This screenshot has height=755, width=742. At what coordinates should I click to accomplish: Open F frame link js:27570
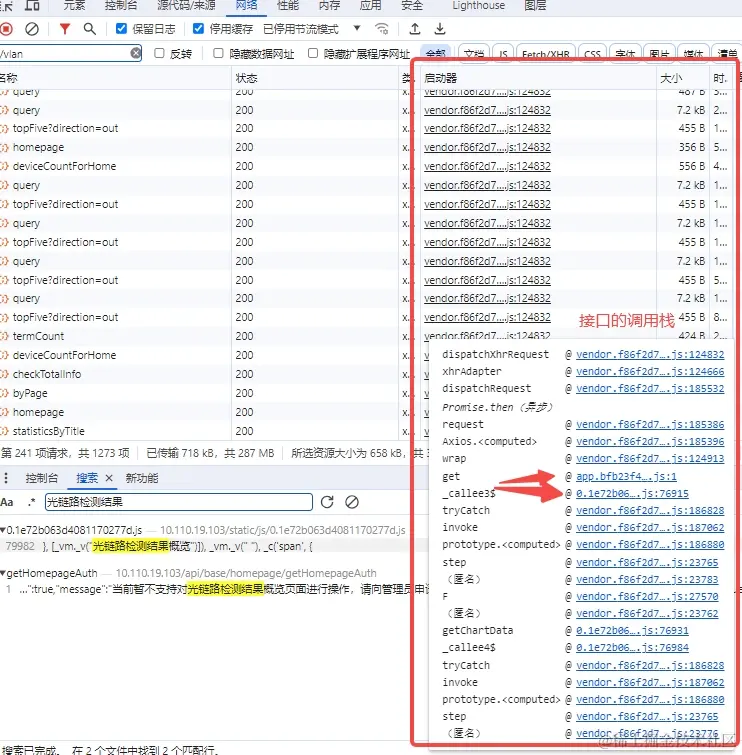pyautogui.click(x=647, y=596)
